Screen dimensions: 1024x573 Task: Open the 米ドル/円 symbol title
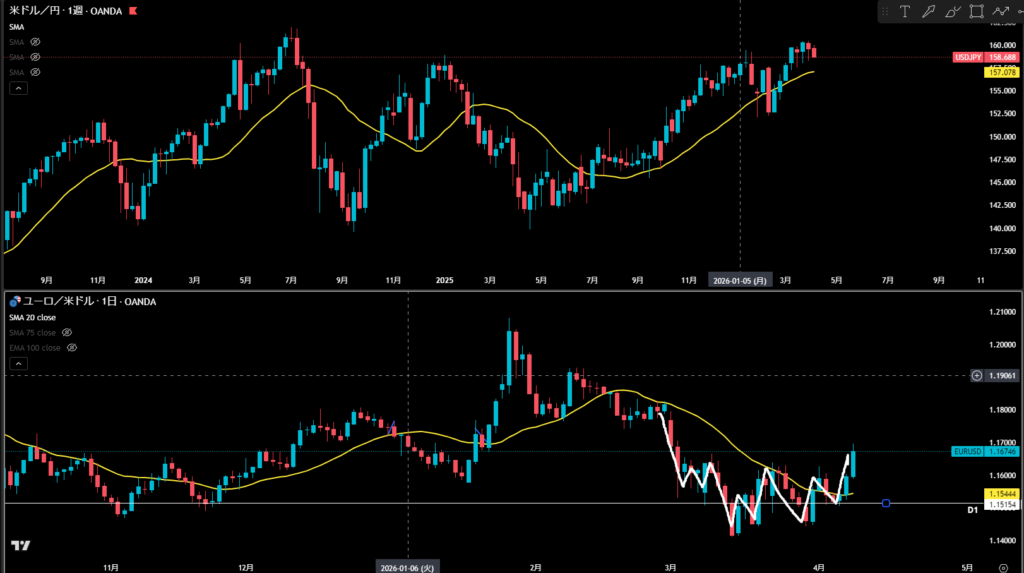(33, 11)
